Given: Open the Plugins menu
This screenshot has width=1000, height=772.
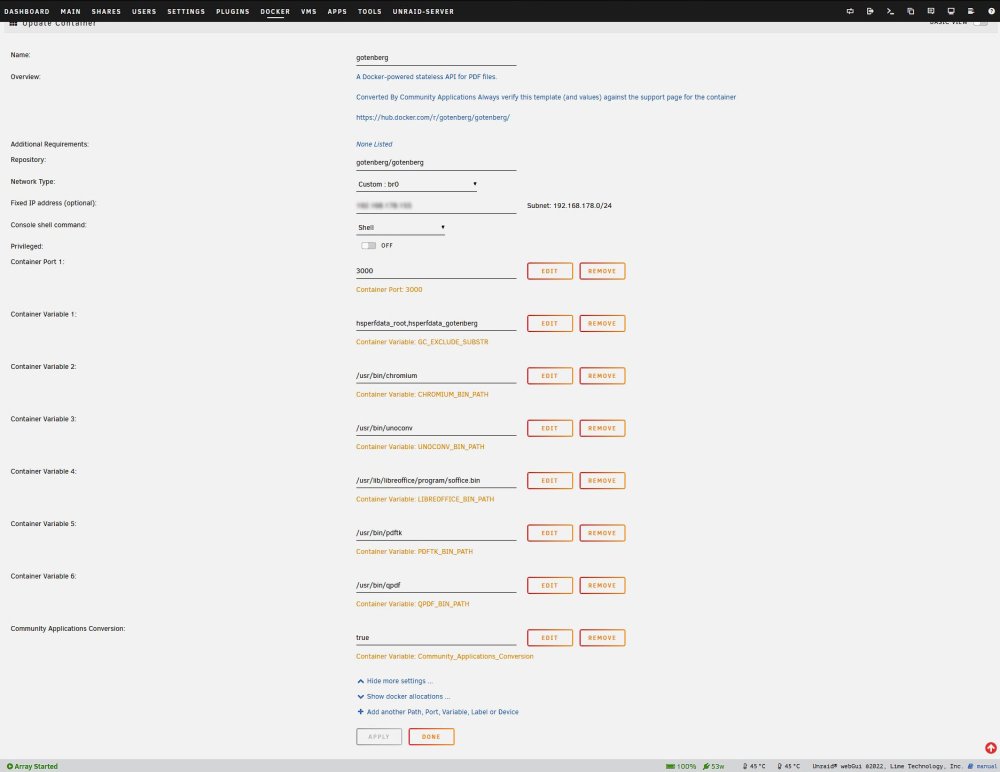Looking at the screenshot, I should (233, 11).
